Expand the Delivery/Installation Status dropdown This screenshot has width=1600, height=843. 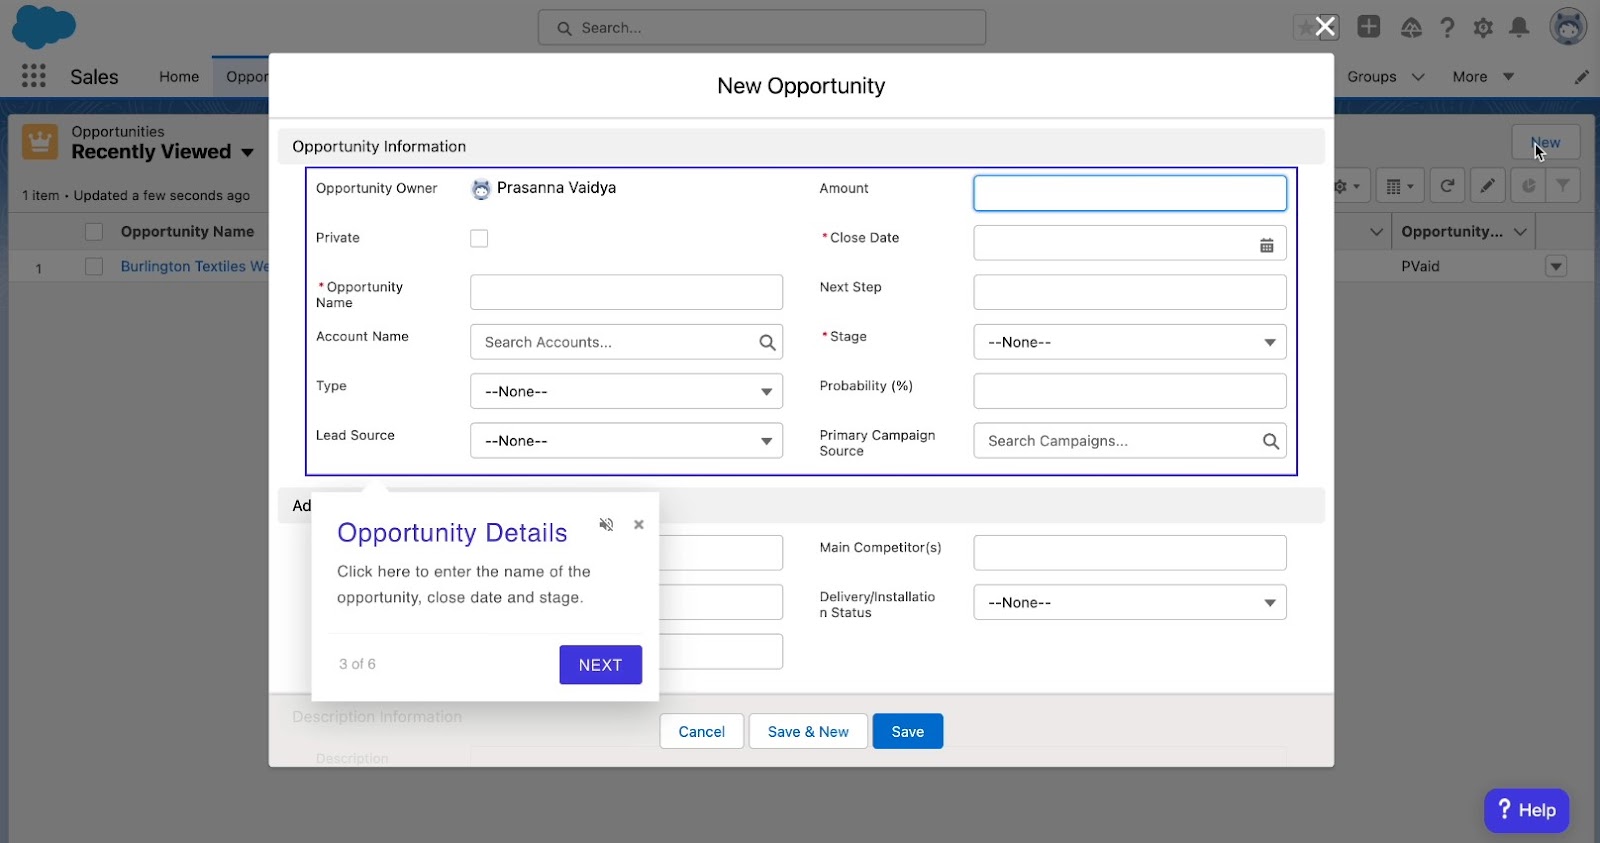[1130, 603]
